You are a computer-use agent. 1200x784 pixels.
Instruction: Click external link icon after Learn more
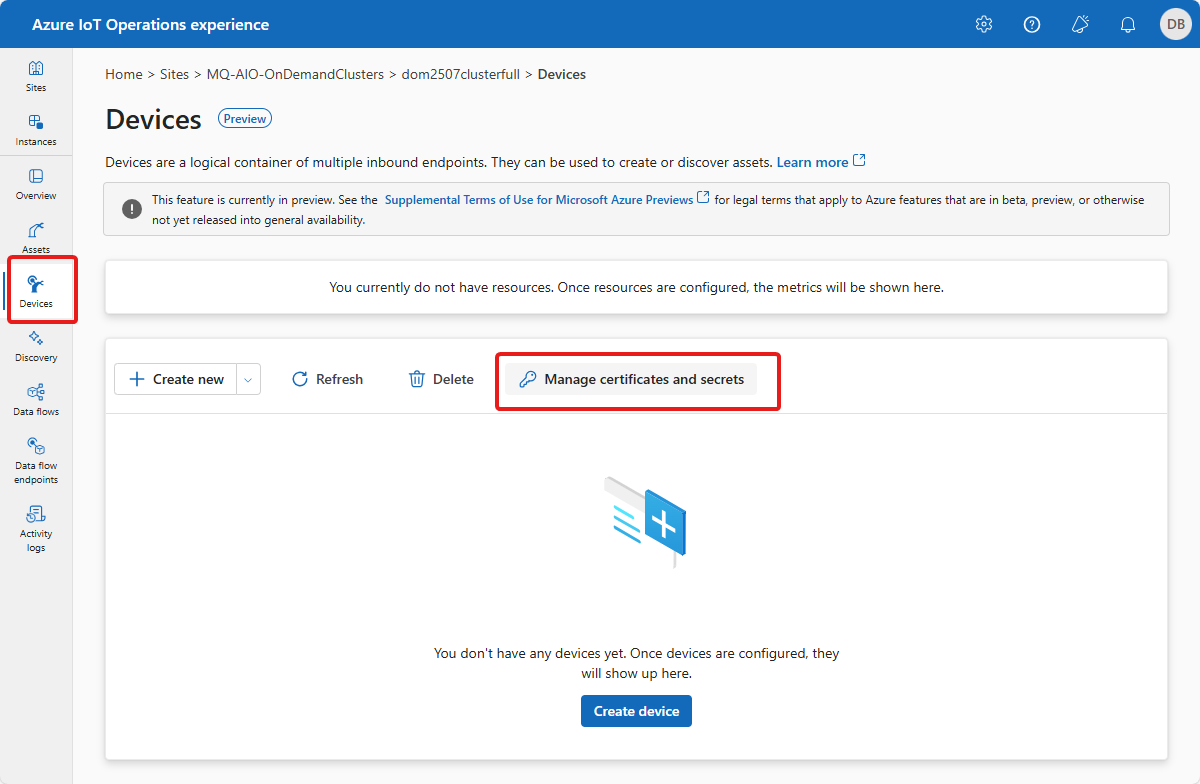pos(859,161)
